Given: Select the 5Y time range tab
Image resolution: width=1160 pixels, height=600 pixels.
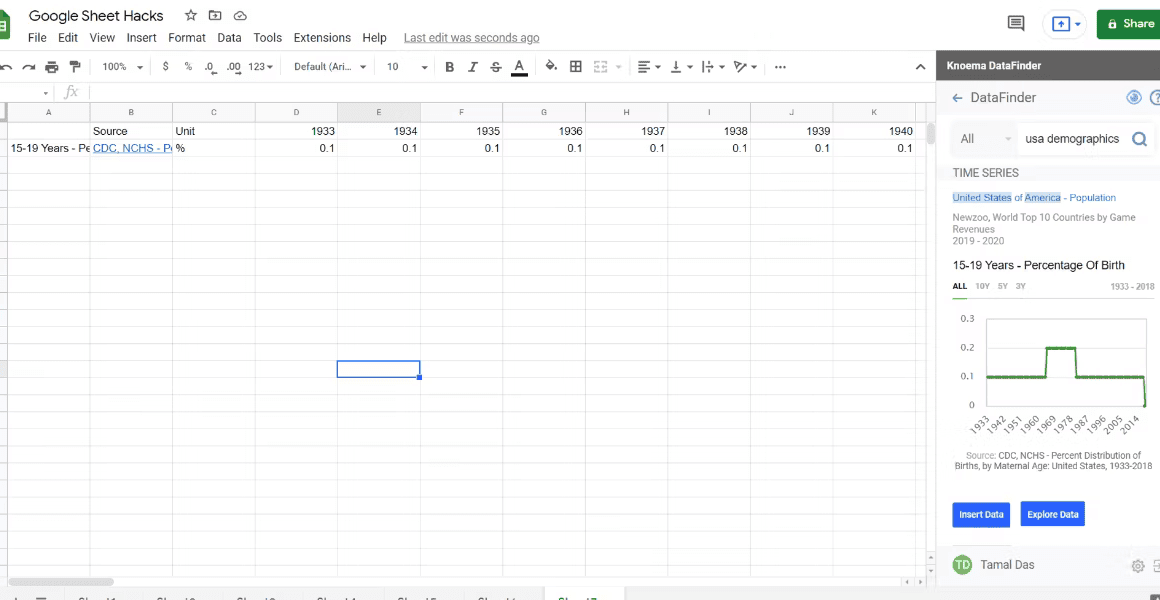Looking at the screenshot, I should tap(1002, 286).
